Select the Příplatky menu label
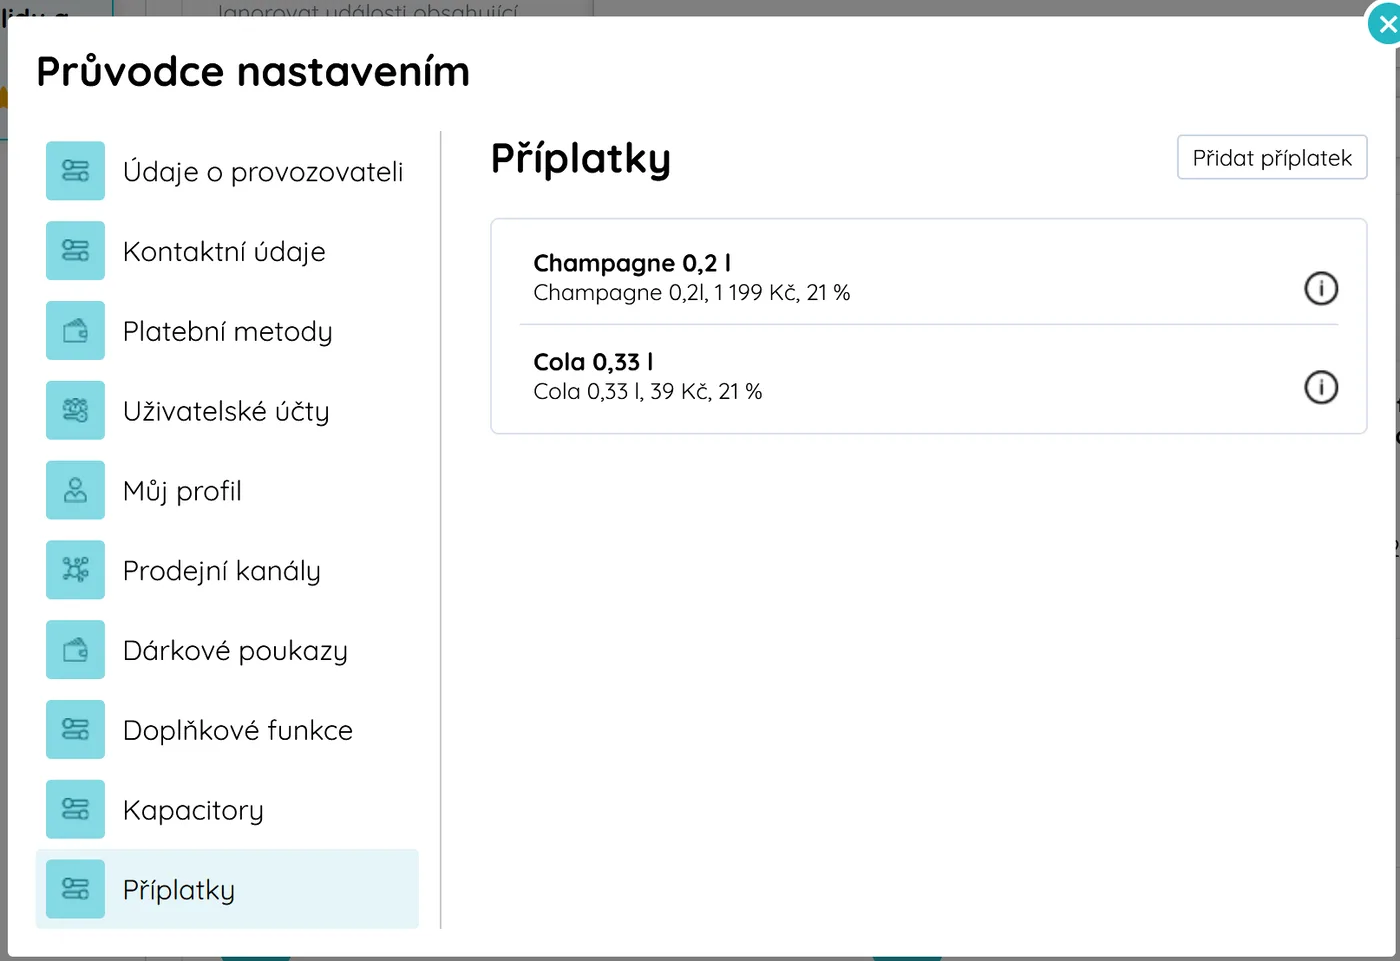This screenshot has height=961, width=1400. point(179,890)
